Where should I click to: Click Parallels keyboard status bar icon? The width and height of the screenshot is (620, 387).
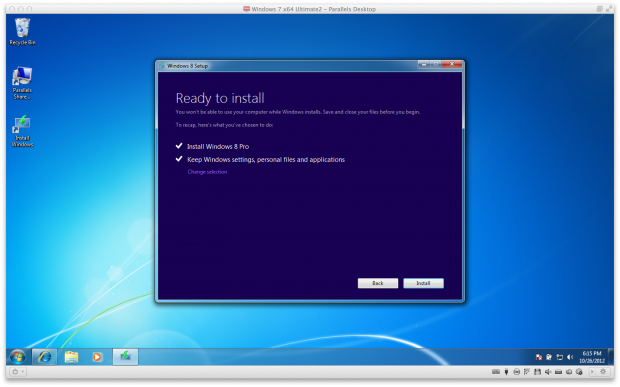click(496, 372)
